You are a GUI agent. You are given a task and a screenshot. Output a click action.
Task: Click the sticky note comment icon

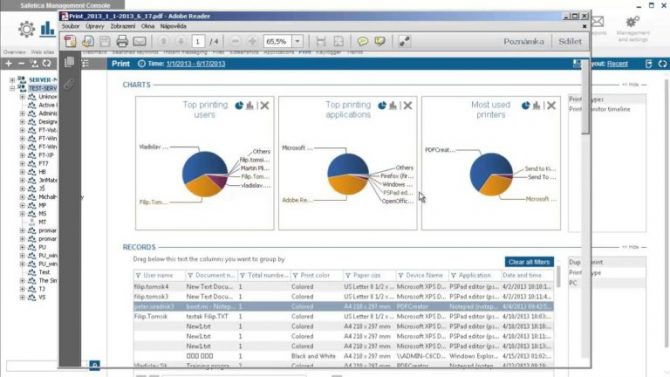[x=362, y=41]
